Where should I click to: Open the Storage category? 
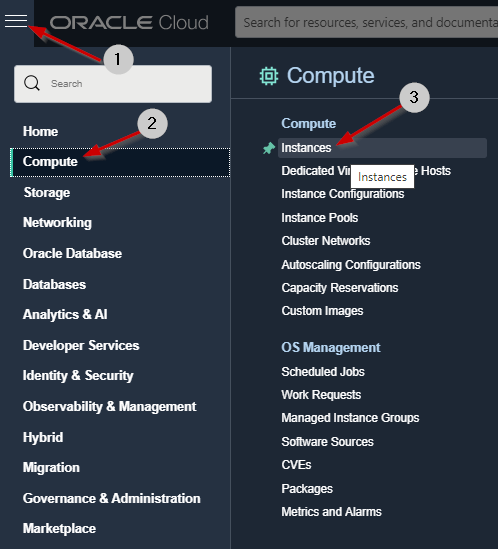(47, 193)
